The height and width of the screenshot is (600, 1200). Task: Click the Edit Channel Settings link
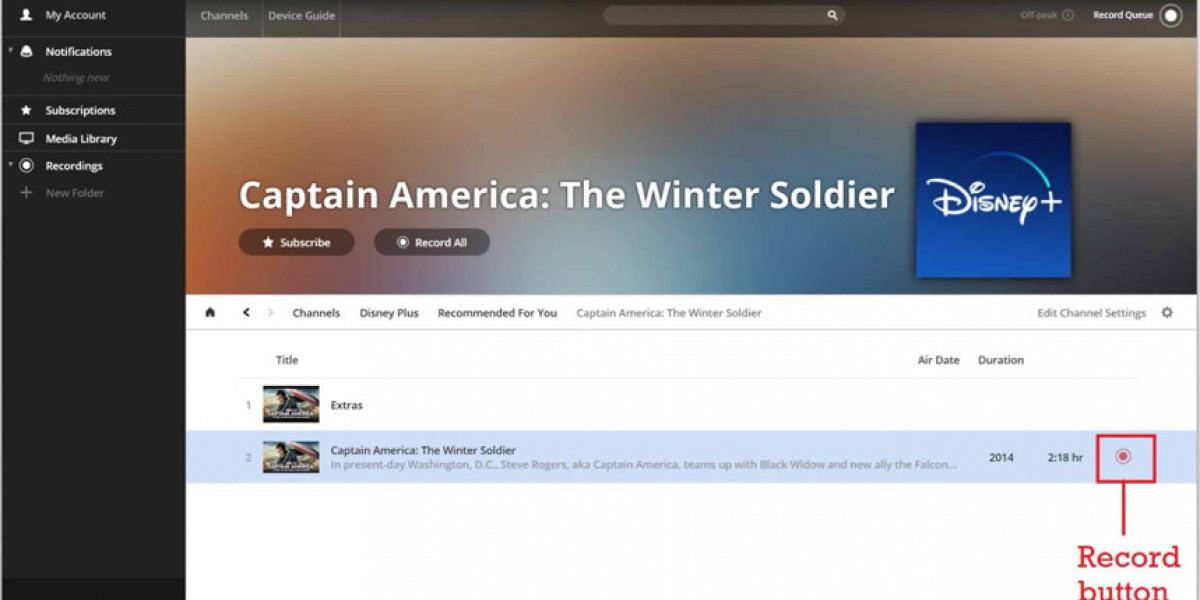(1091, 313)
